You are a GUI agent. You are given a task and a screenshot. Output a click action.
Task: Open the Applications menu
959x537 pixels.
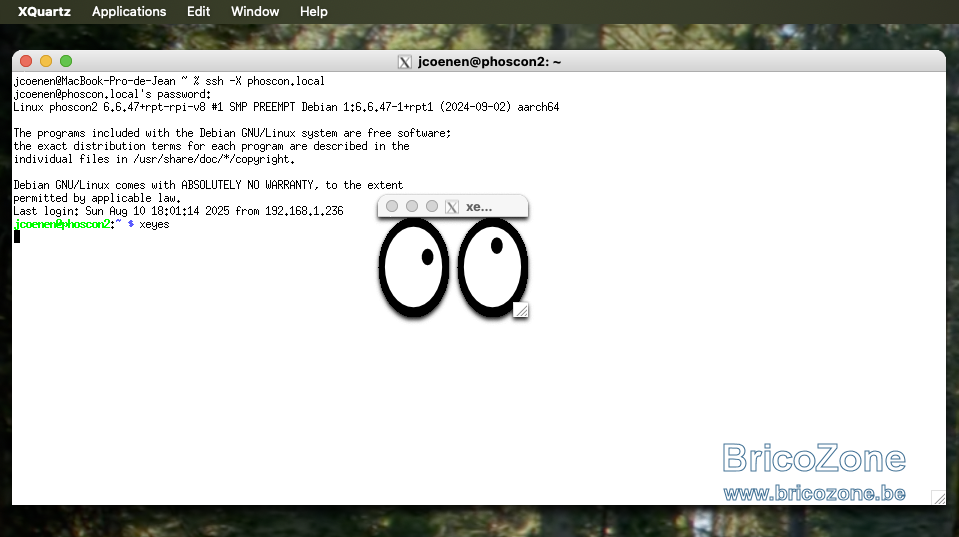click(x=129, y=12)
